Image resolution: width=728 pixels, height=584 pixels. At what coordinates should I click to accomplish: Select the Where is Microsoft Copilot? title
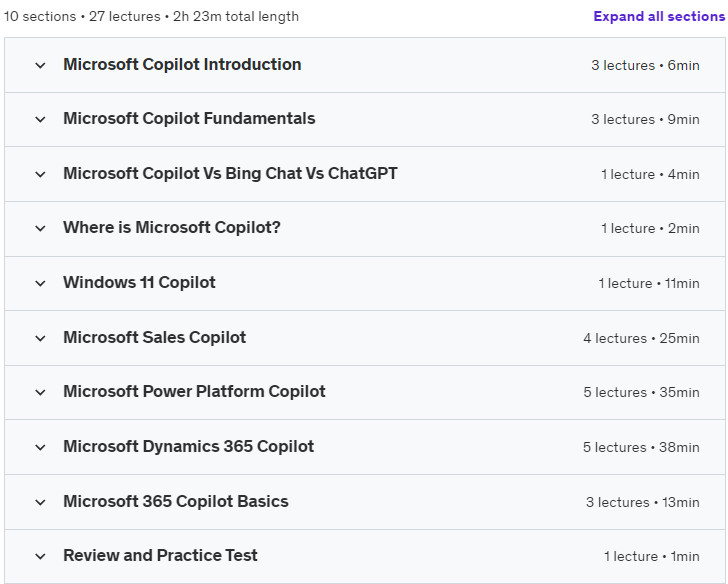(172, 227)
